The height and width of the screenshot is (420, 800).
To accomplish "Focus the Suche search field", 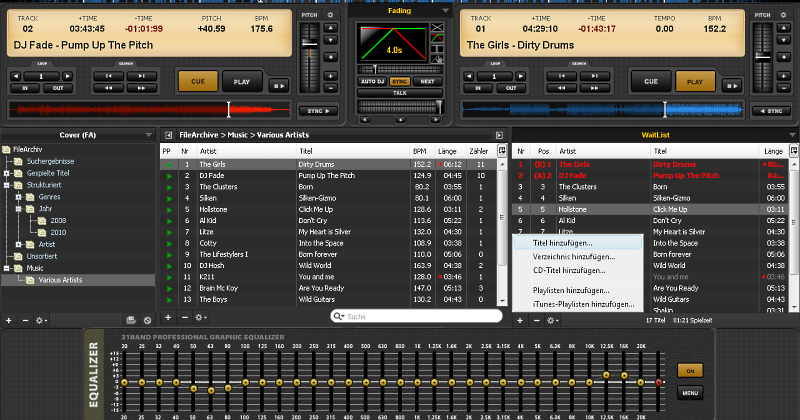I will click(416, 316).
